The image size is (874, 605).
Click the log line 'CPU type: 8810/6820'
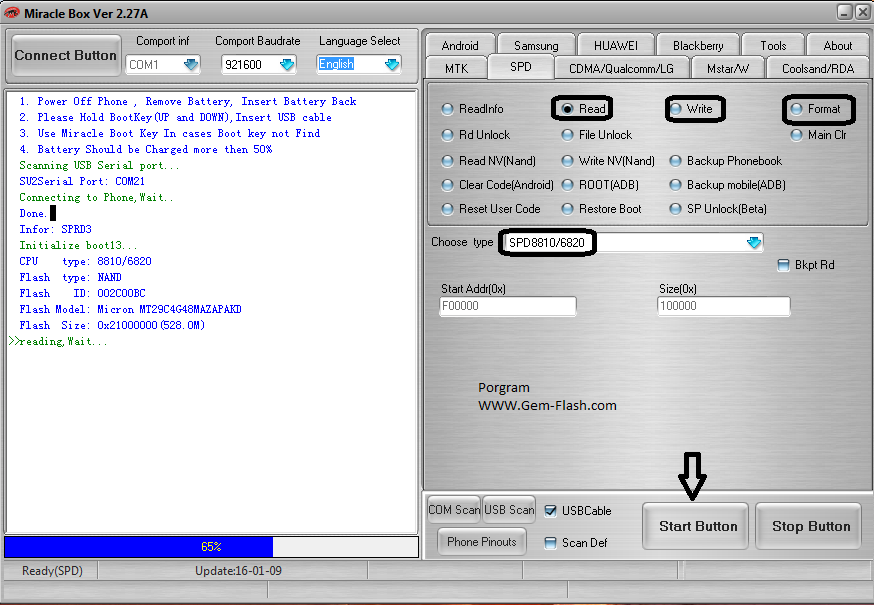click(x=85, y=262)
